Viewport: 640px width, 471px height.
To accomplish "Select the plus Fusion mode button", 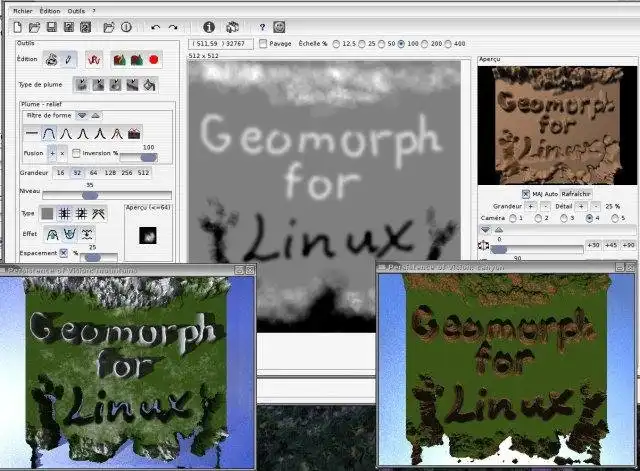I will click(52, 153).
